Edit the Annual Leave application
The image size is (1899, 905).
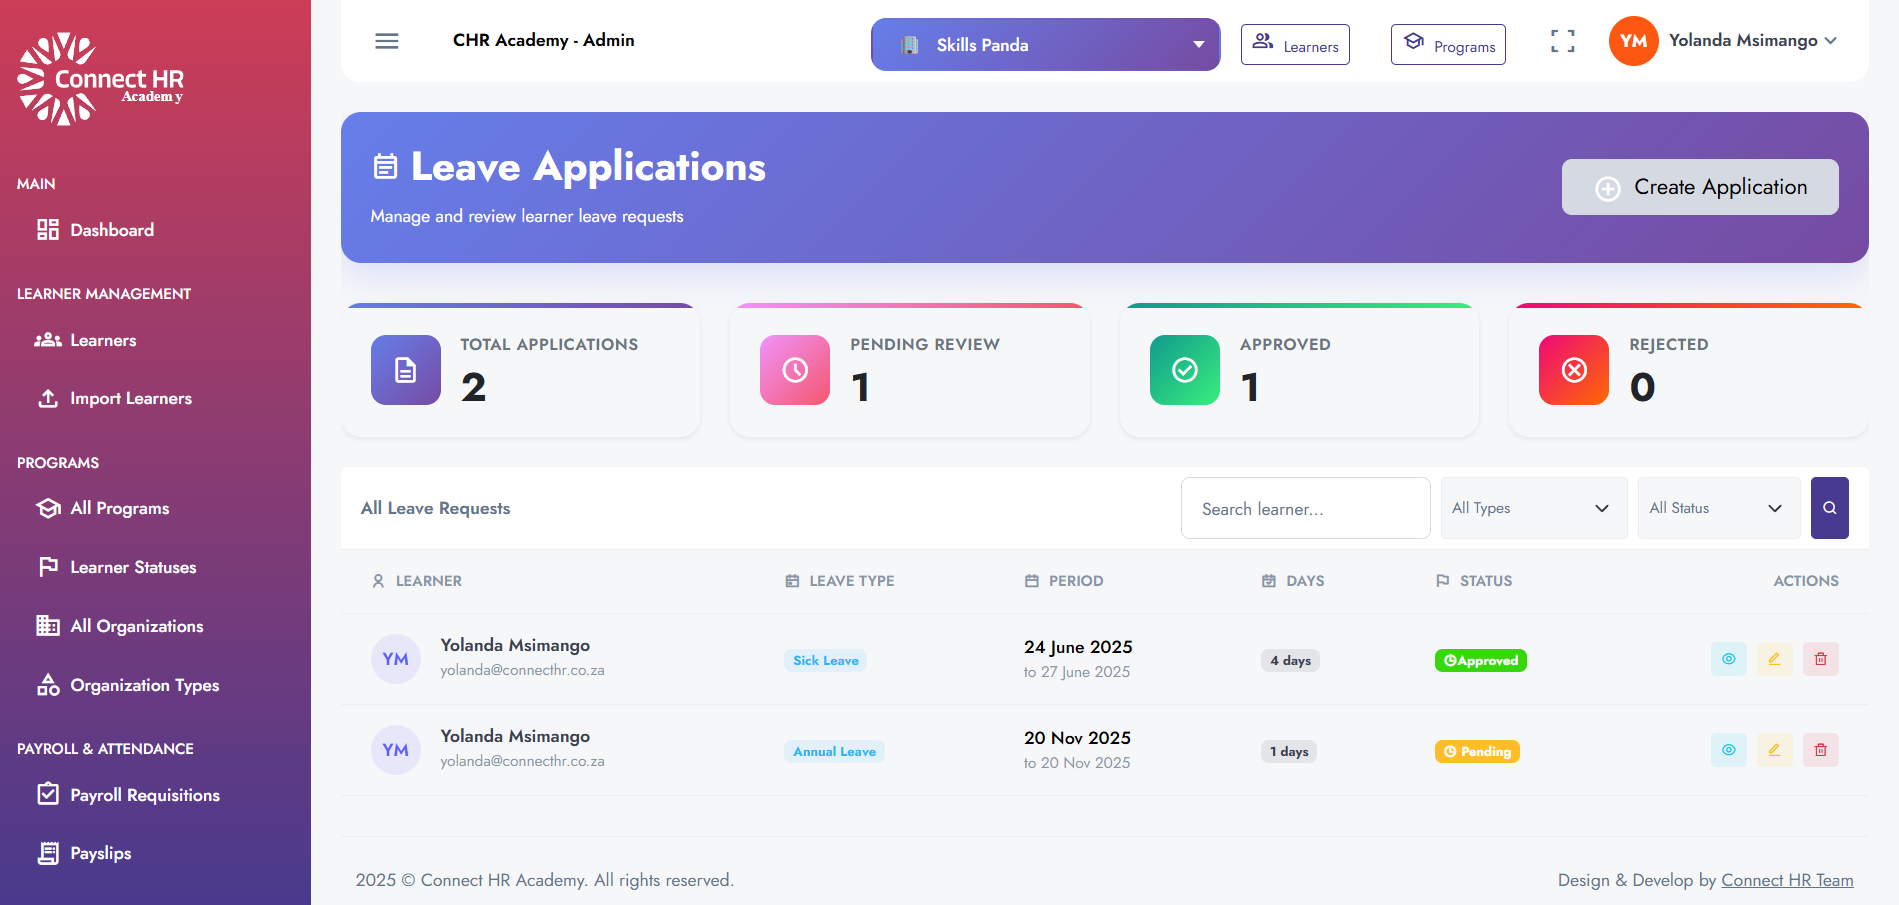(x=1774, y=750)
